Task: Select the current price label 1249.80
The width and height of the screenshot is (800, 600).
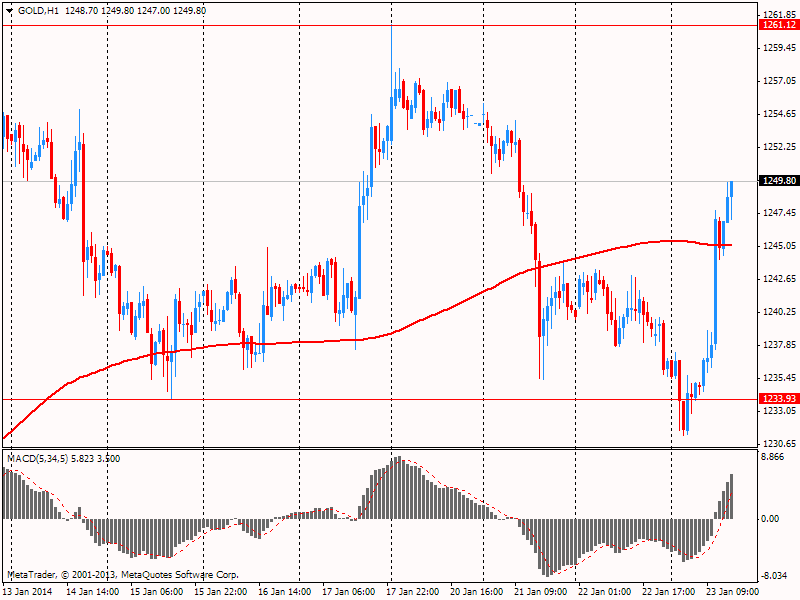Action: (779, 181)
